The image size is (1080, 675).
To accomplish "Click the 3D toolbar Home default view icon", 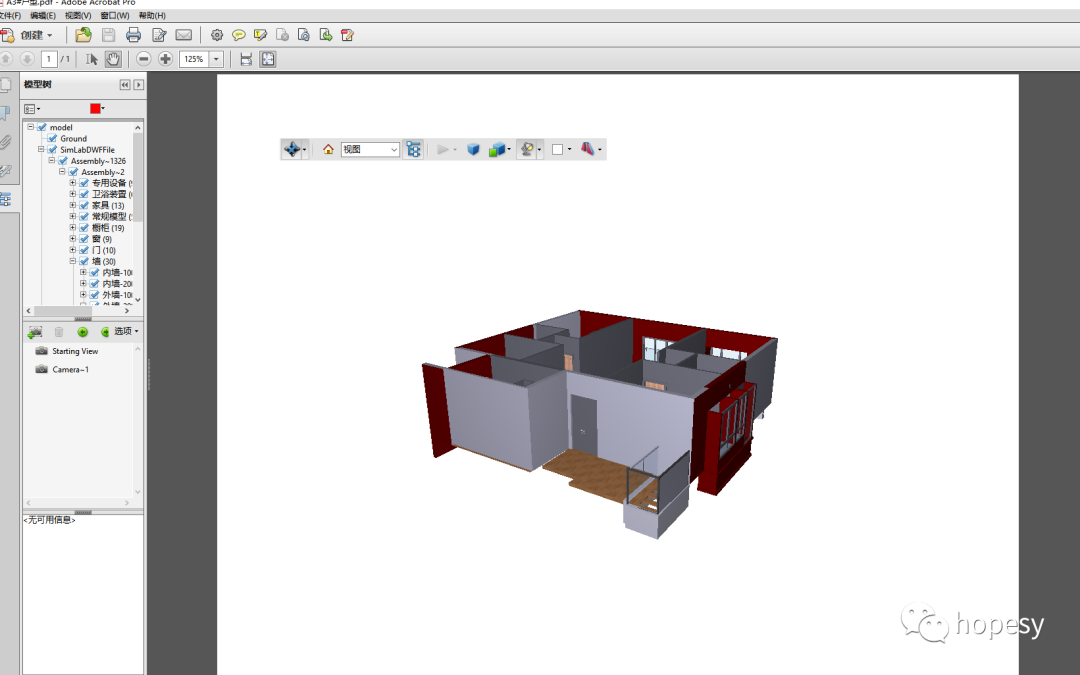I will pyautogui.click(x=328, y=149).
